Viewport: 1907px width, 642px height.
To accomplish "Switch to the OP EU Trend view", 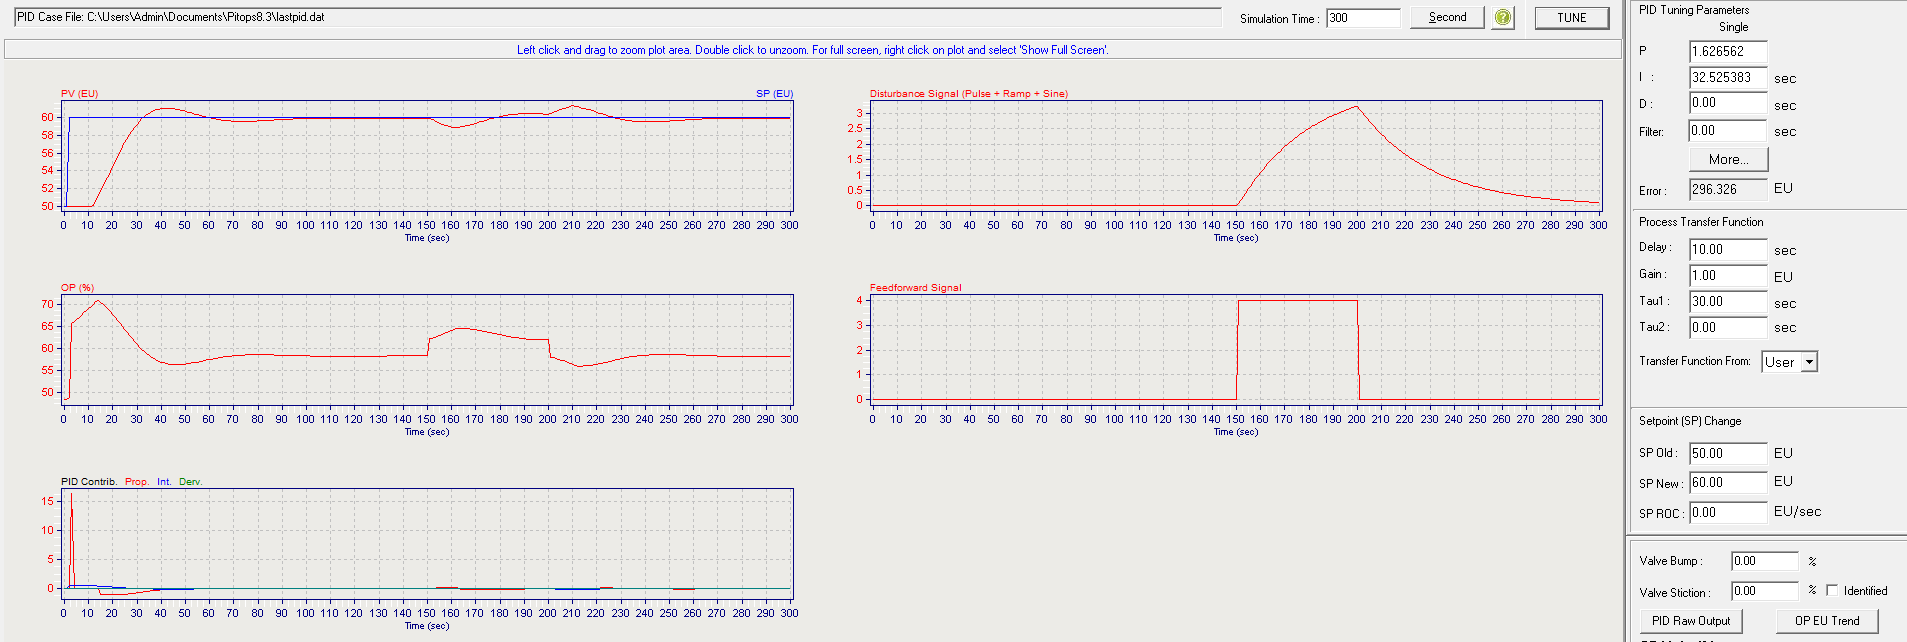I will click(x=1826, y=621).
